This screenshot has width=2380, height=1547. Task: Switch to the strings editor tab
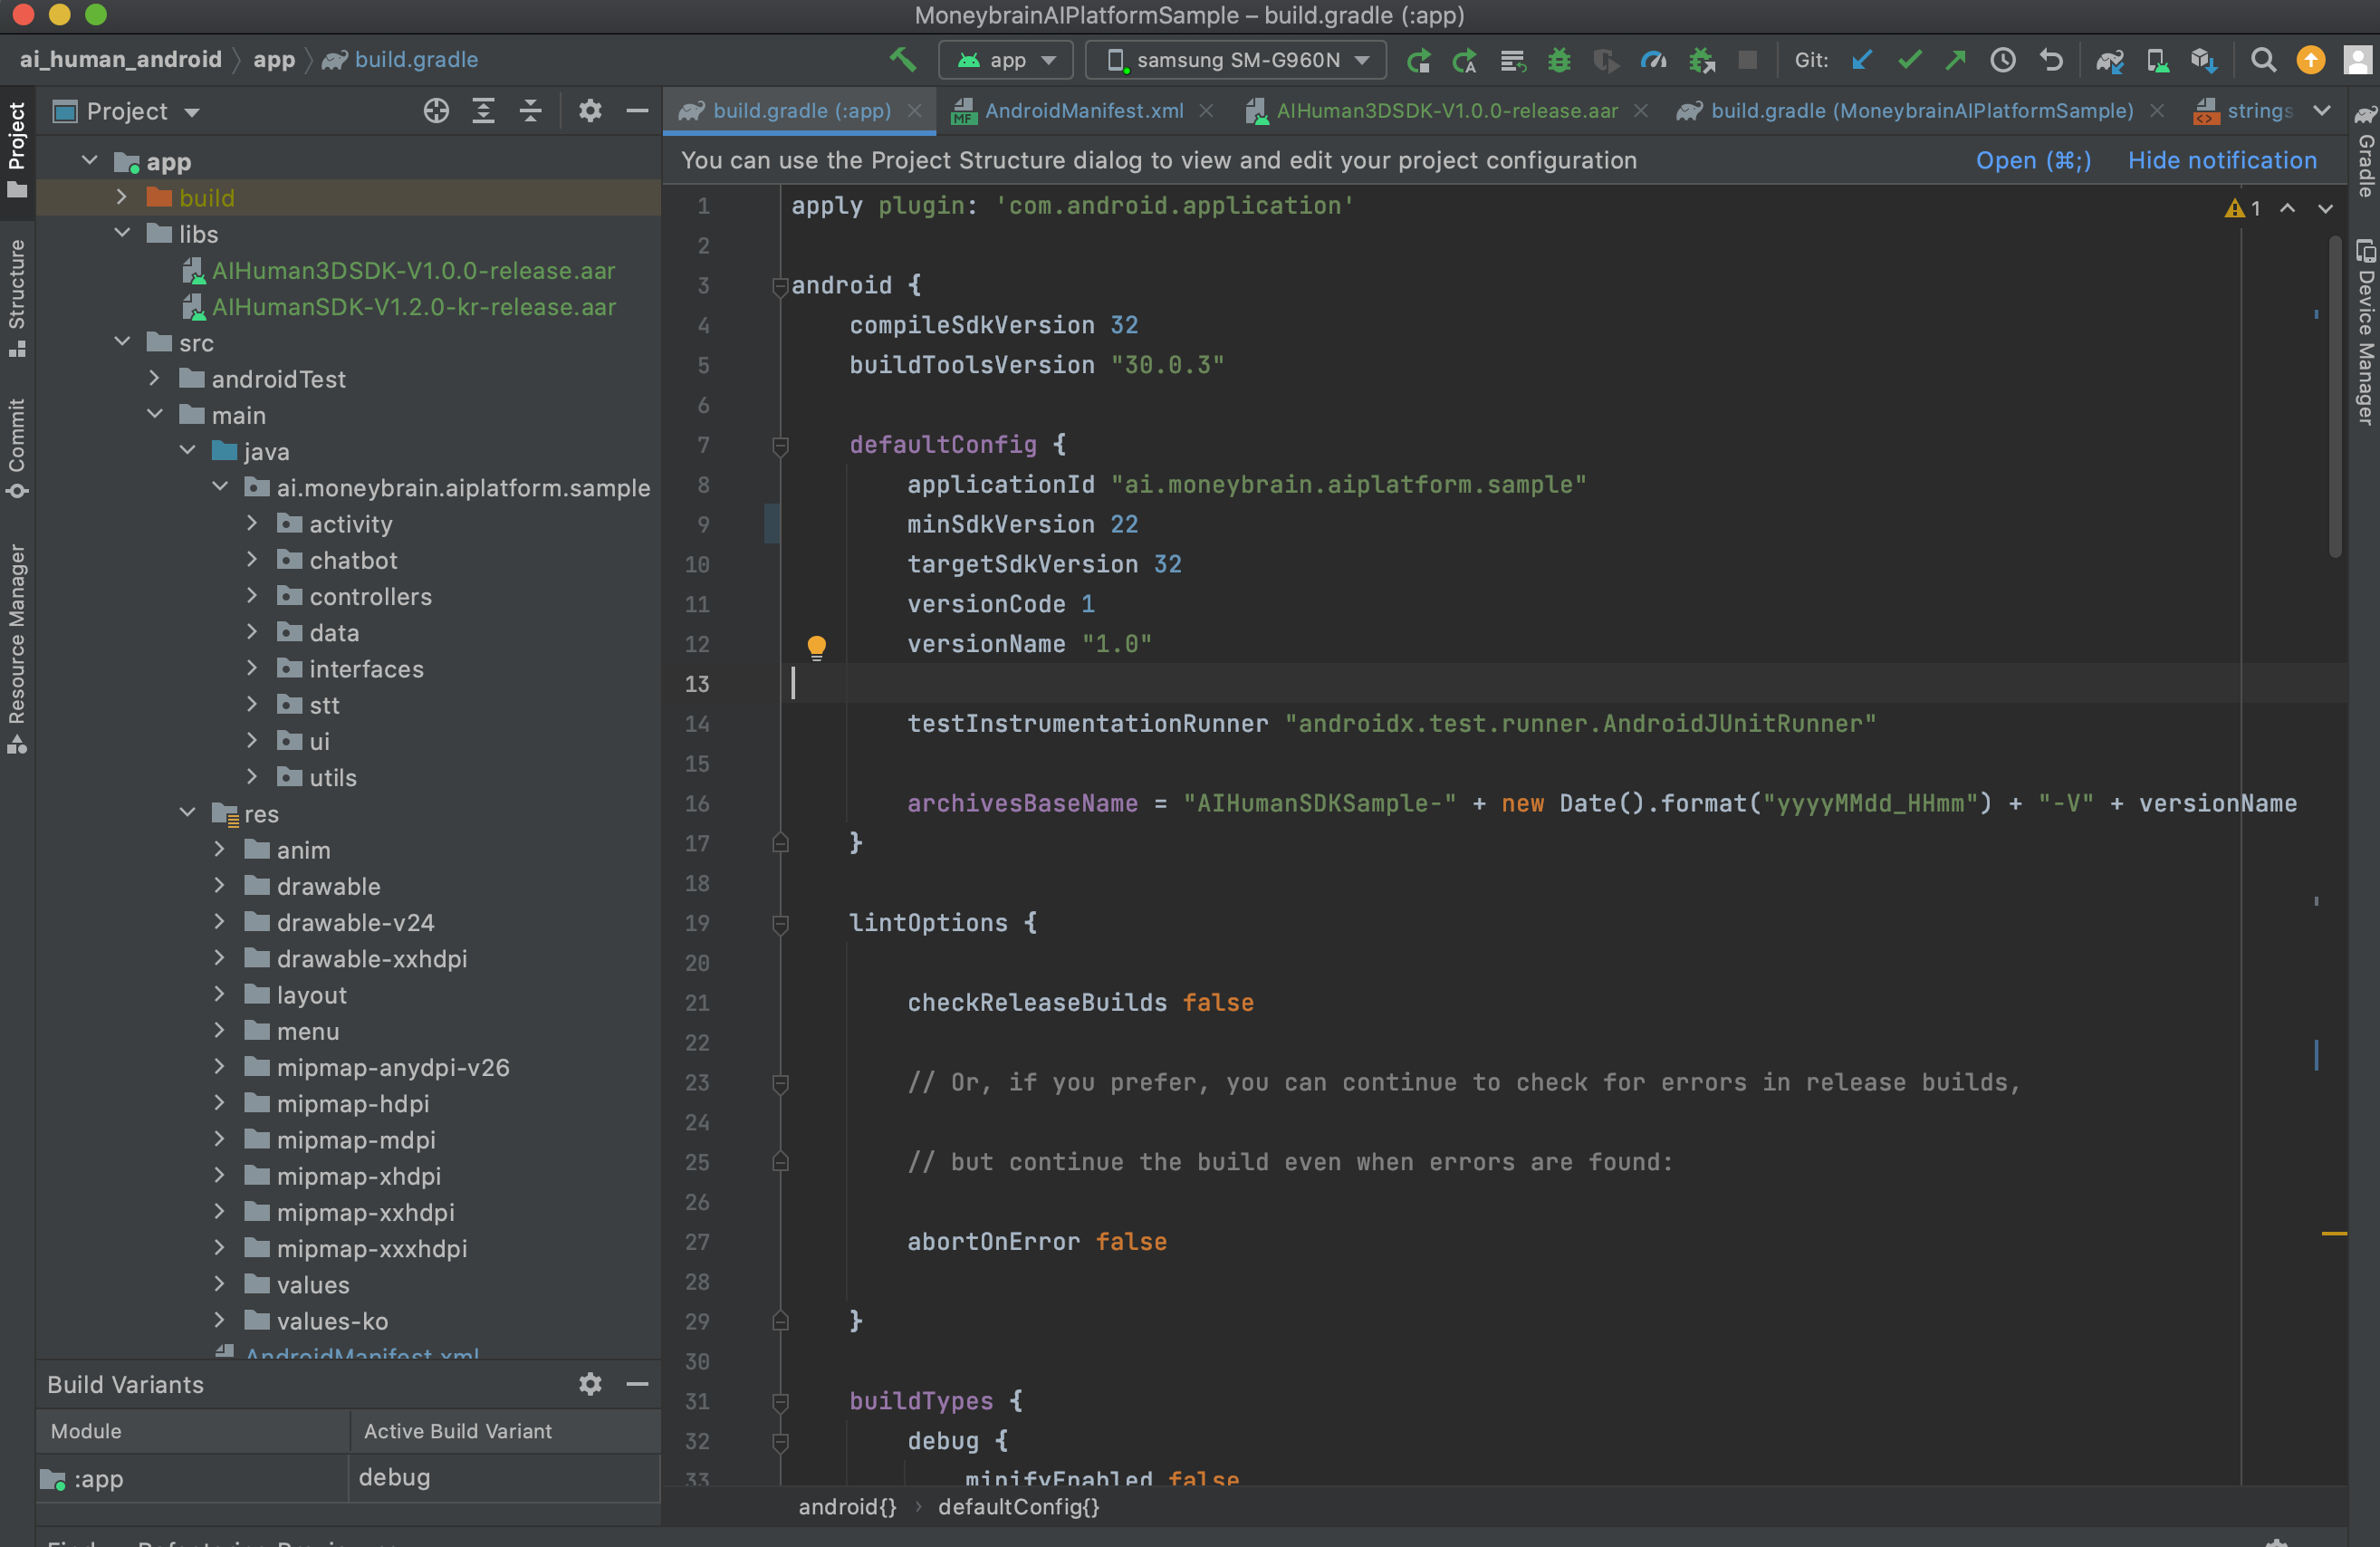pyautogui.click(x=2243, y=111)
